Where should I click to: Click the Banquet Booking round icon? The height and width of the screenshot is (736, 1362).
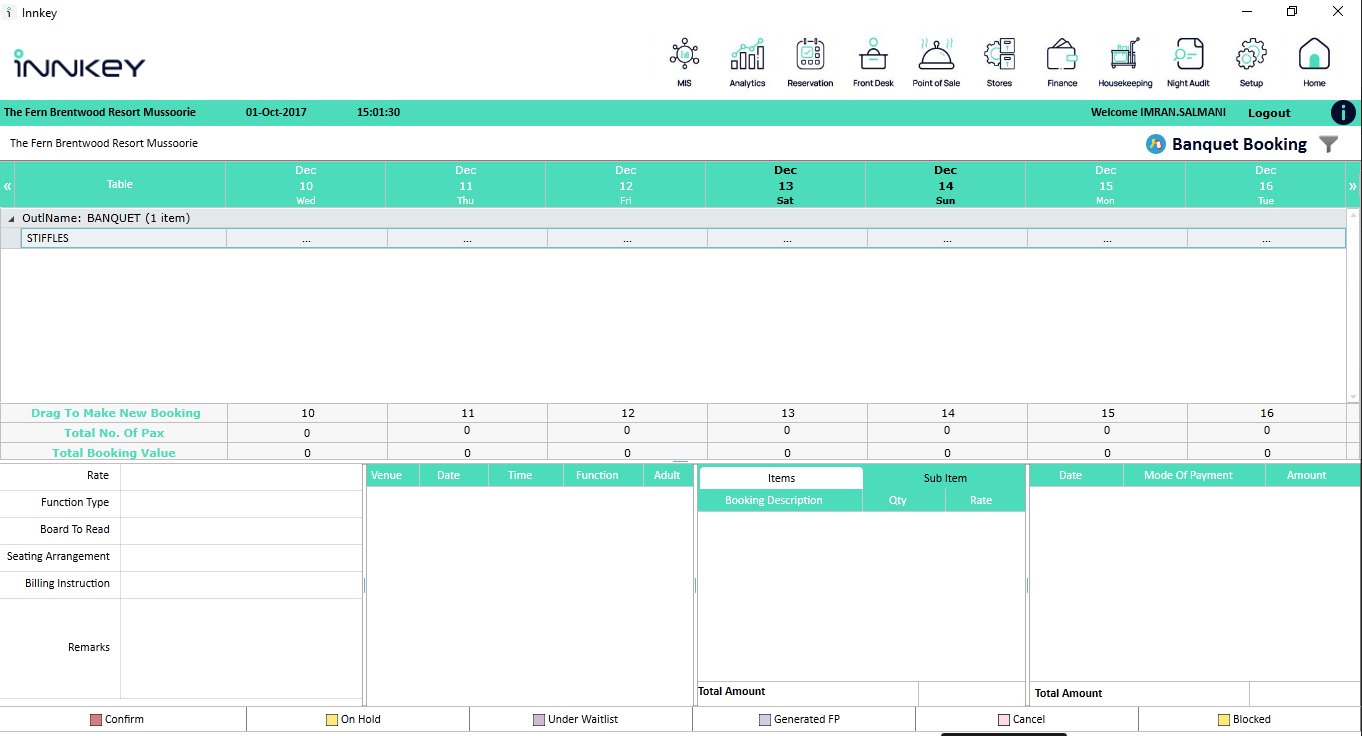[1155, 144]
